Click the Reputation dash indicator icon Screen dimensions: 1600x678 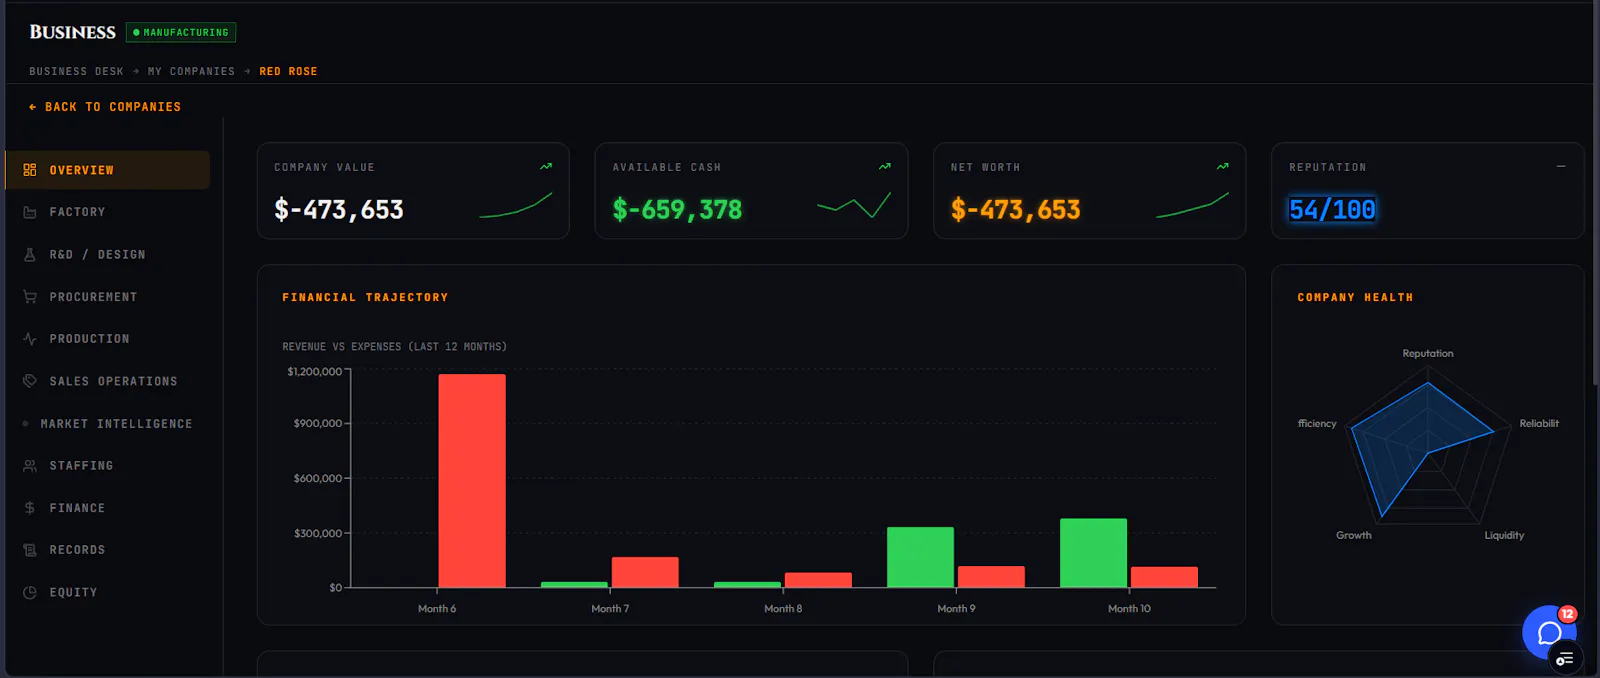pos(1561,167)
